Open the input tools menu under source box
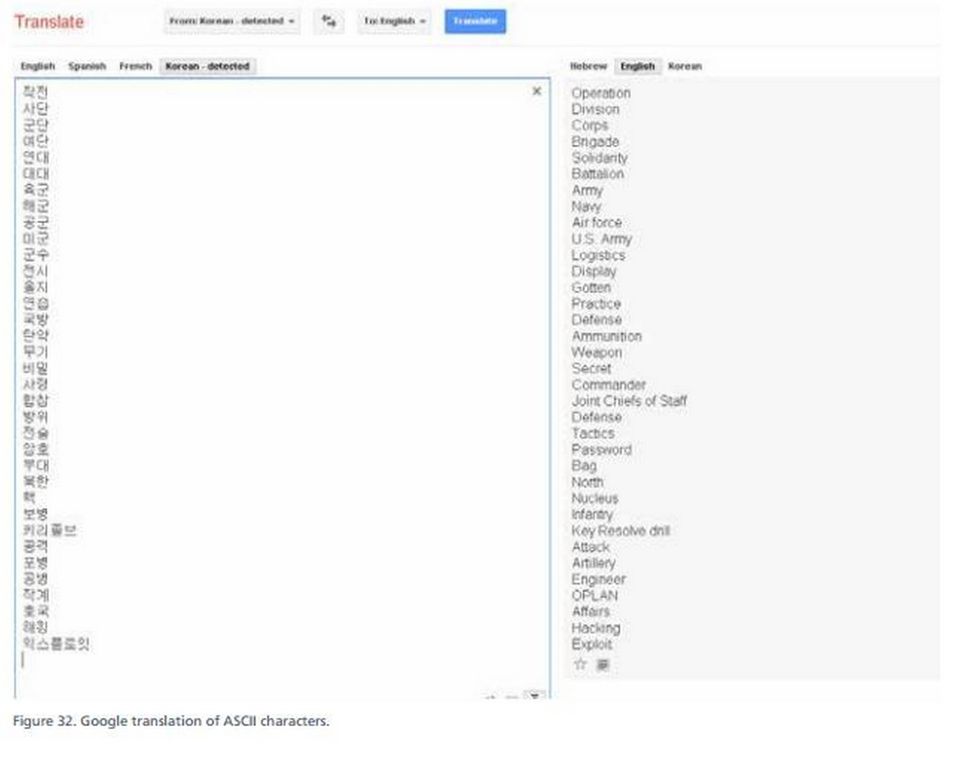Screen dimensions: 960x762 pyautogui.click(x=535, y=695)
